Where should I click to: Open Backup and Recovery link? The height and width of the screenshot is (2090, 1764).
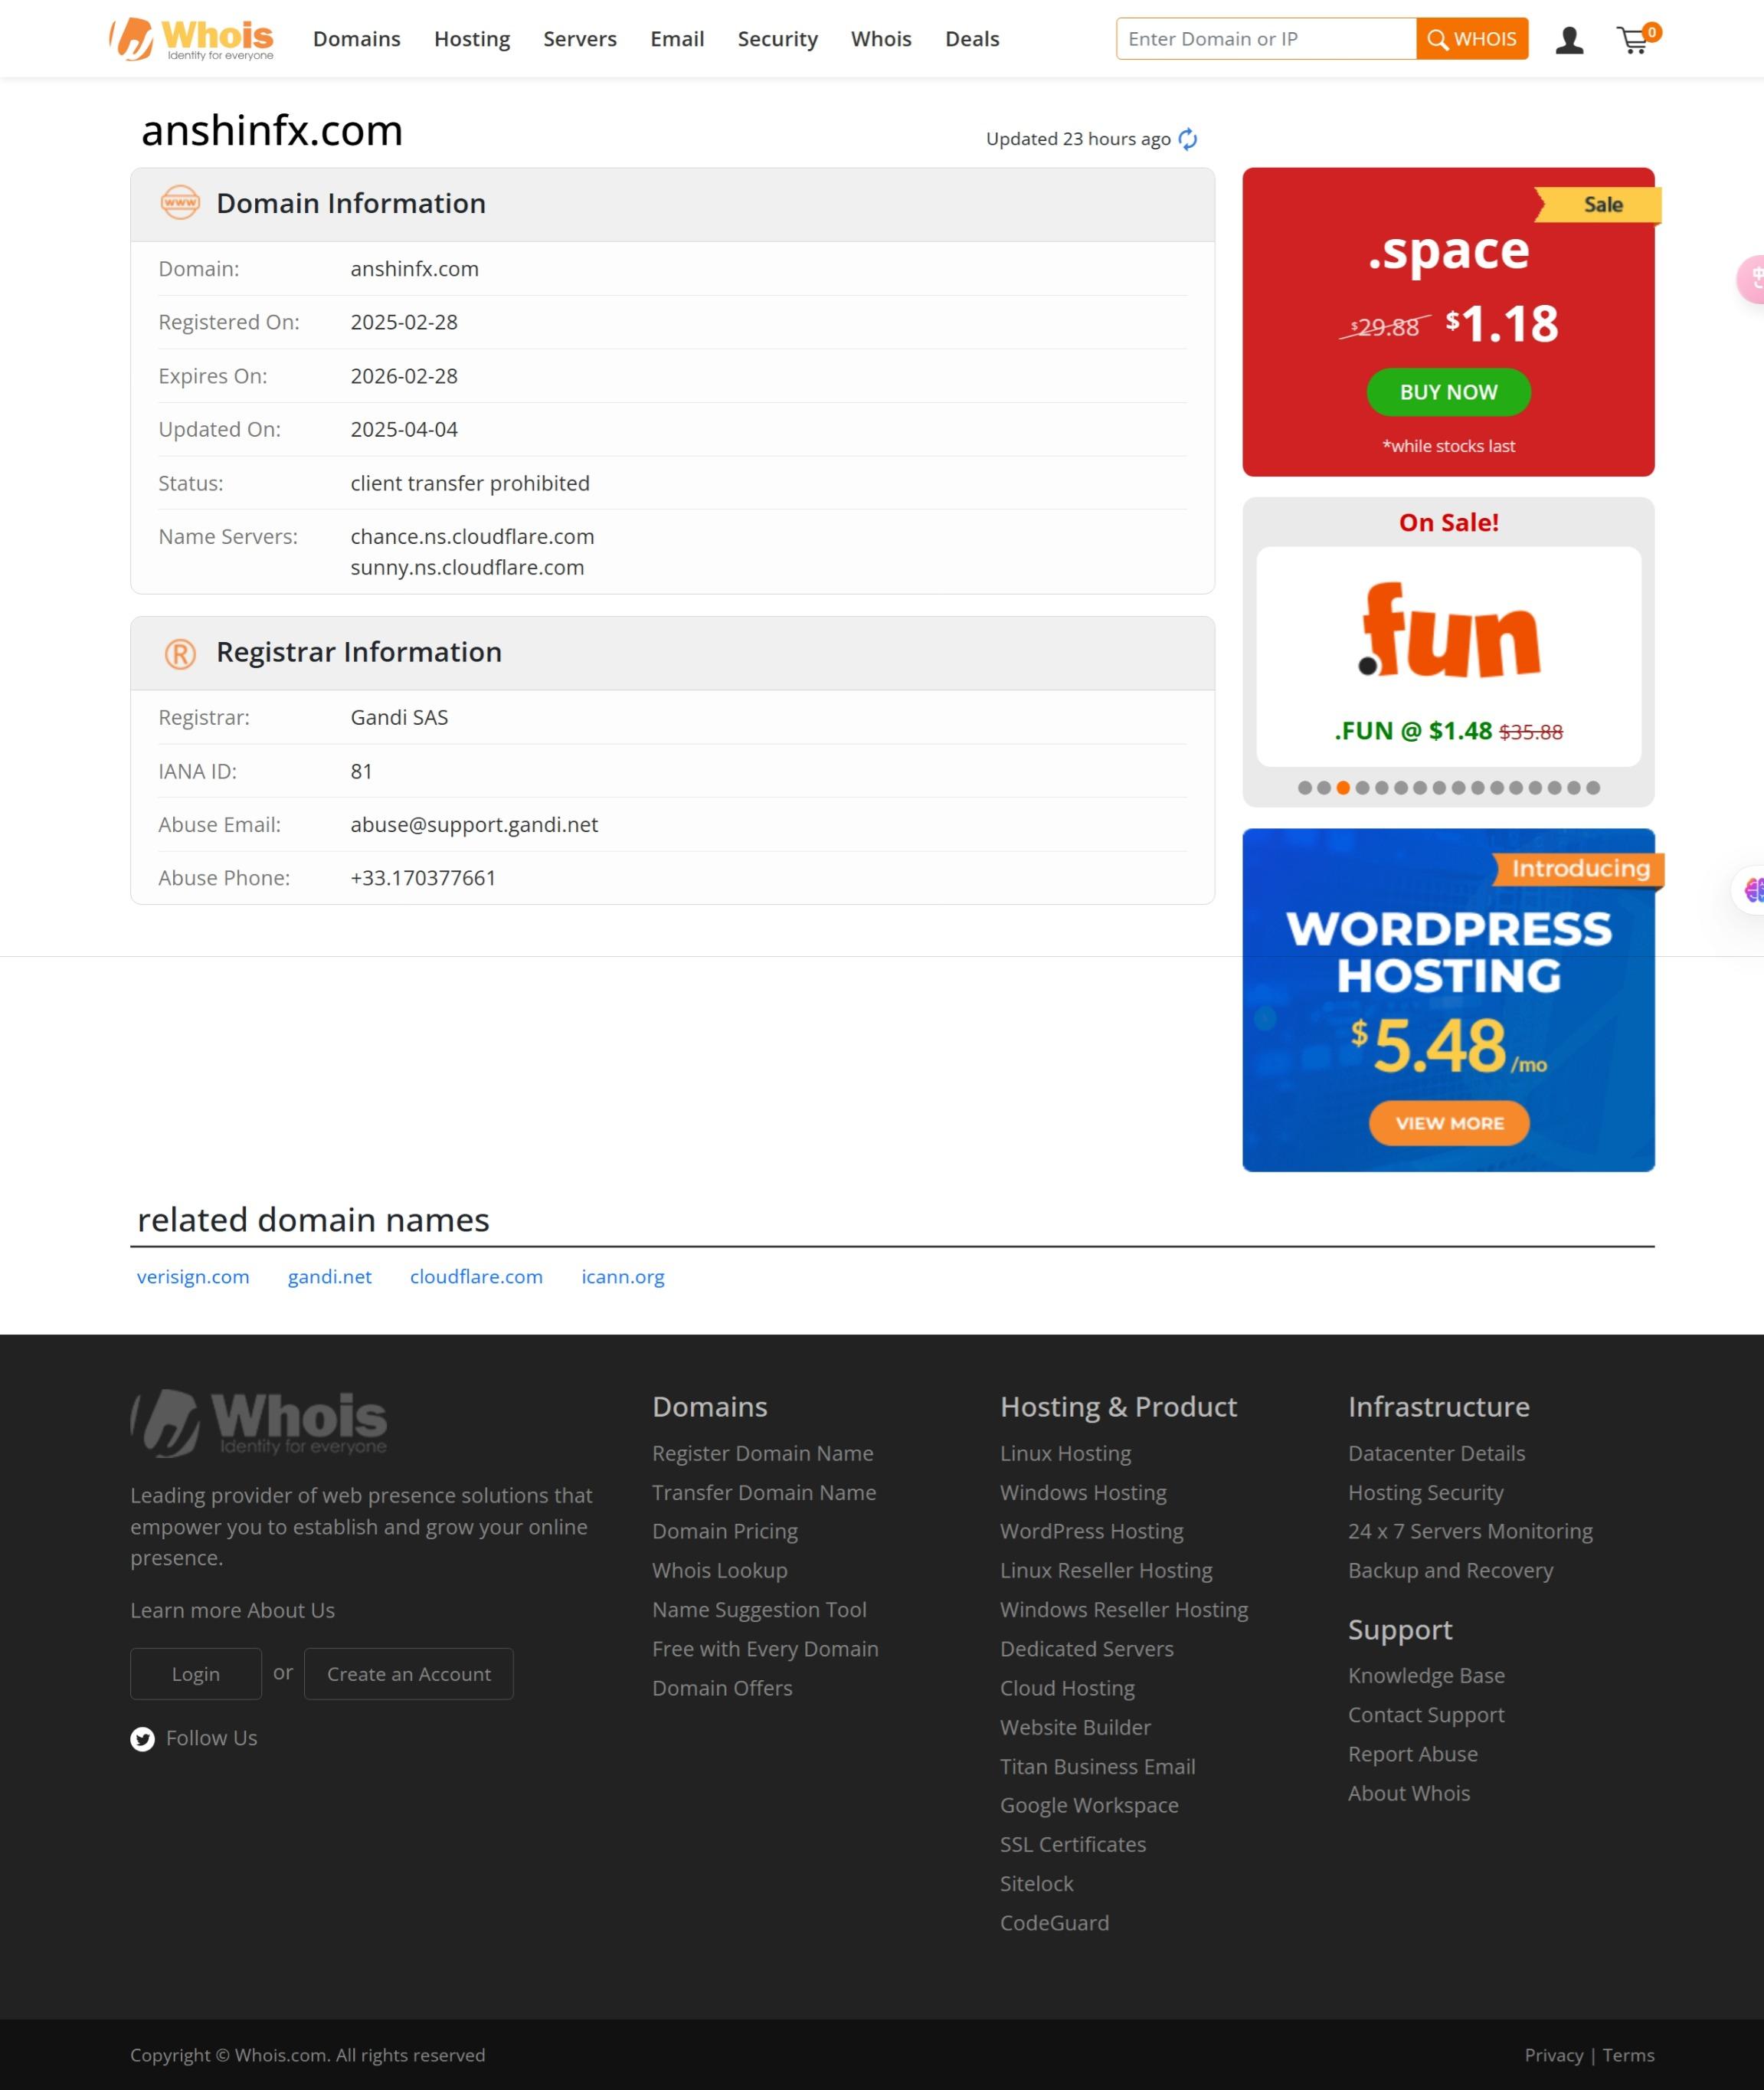tap(1450, 1570)
